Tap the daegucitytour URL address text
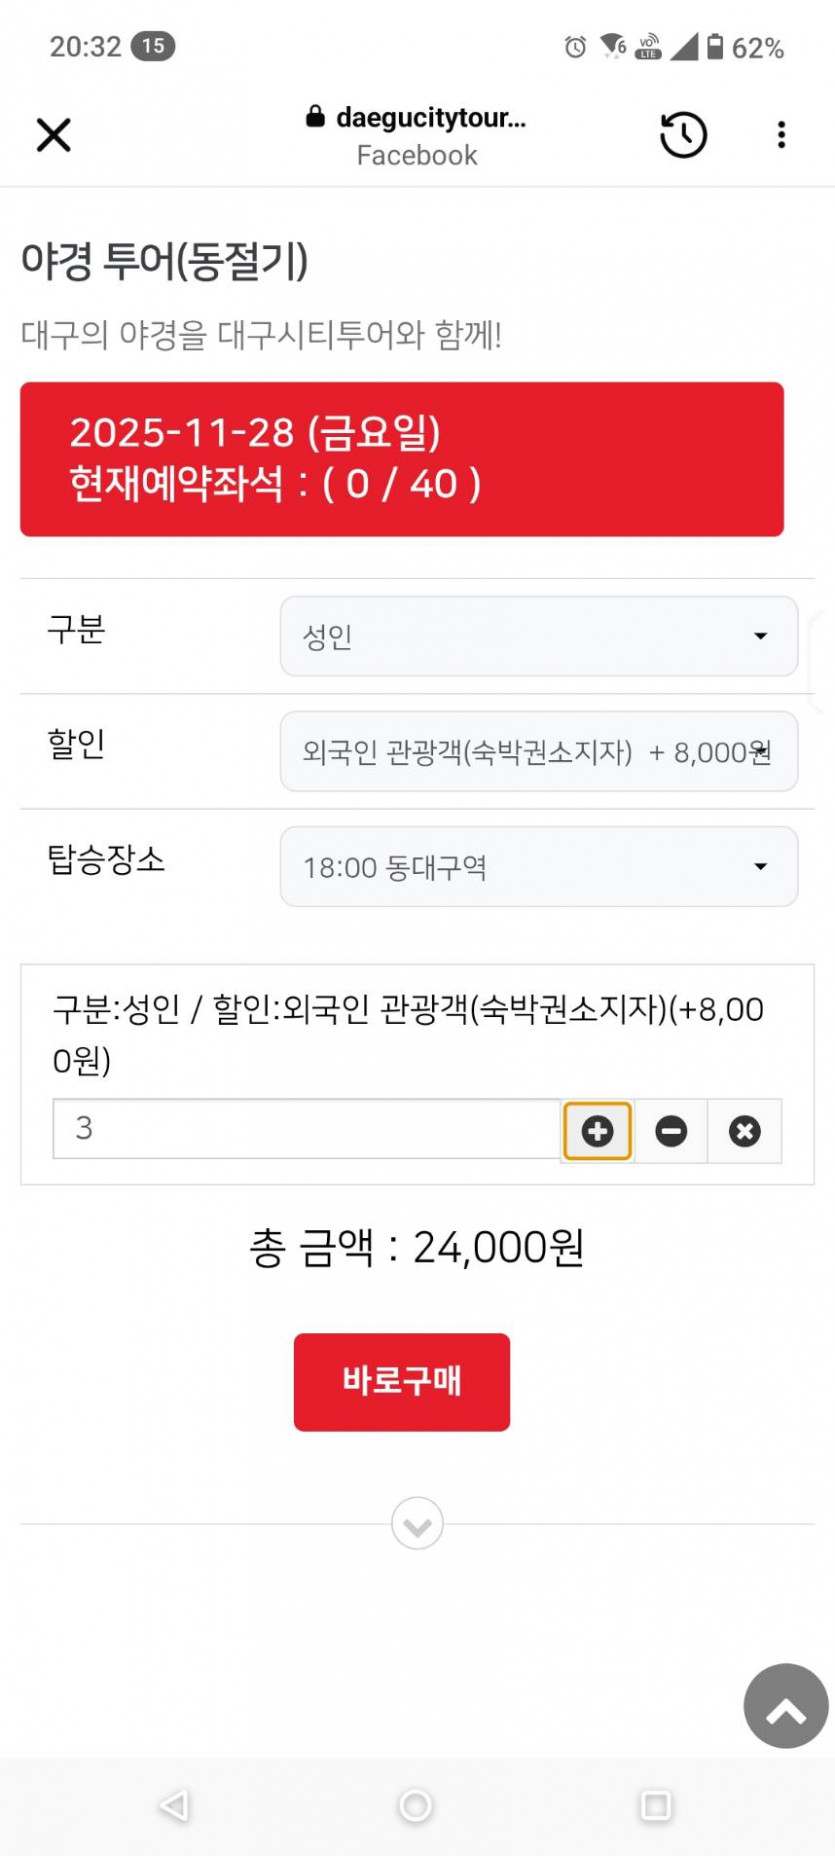Image resolution: width=835 pixels, height=1856 pixels. (430, 118)
